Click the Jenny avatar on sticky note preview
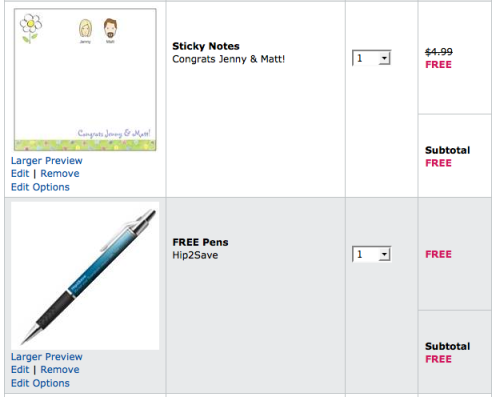496x397 pixels. pos(85,29)
